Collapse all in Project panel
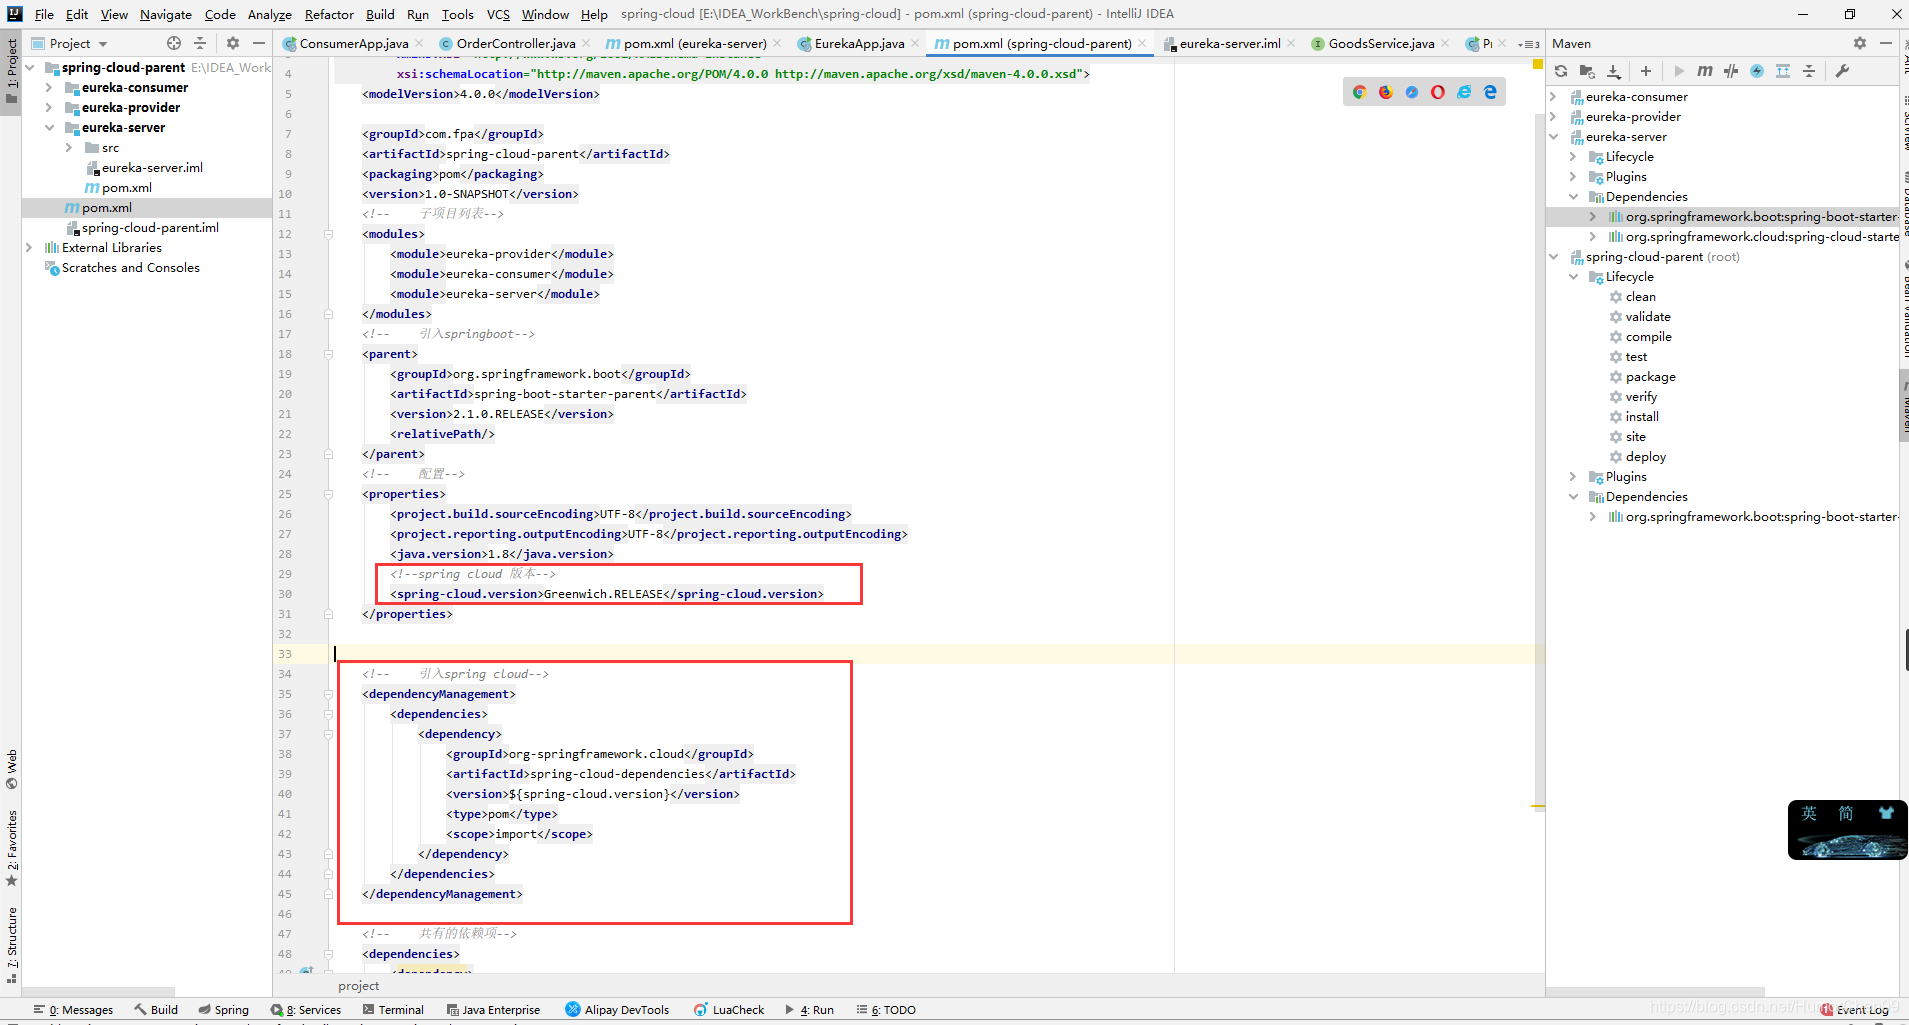1909x1025 pixels. point(200,43)
